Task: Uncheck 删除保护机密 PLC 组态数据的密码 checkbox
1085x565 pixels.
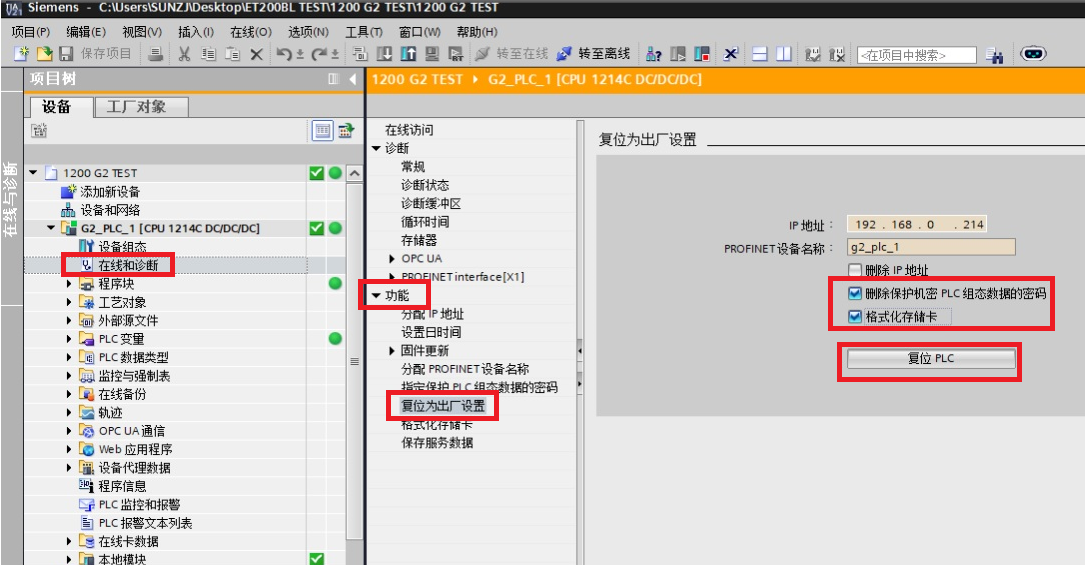Action: tap(855, 293)
